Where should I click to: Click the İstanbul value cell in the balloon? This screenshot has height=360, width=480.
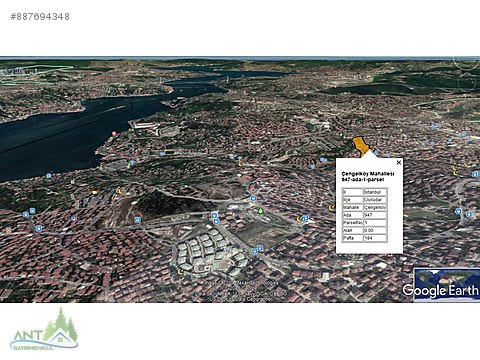pyautogui.click(x=375, y=192)
